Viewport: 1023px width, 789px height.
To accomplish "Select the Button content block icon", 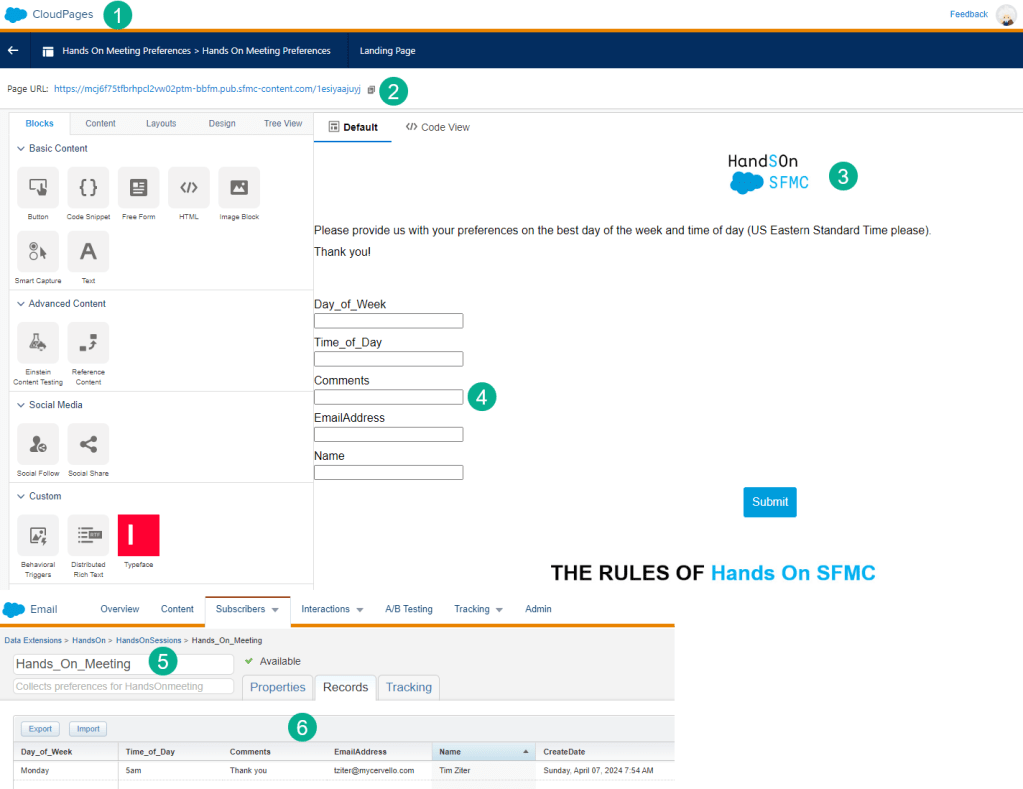I will tap(38, 188).
